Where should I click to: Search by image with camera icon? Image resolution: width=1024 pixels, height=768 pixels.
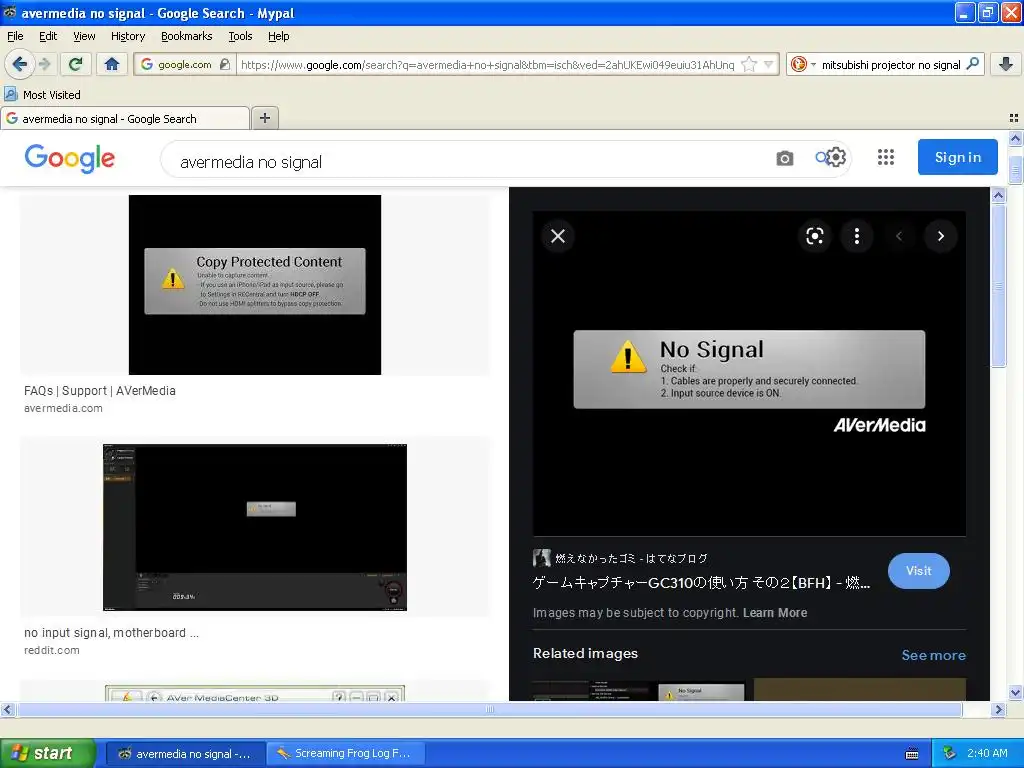(784, 158)
